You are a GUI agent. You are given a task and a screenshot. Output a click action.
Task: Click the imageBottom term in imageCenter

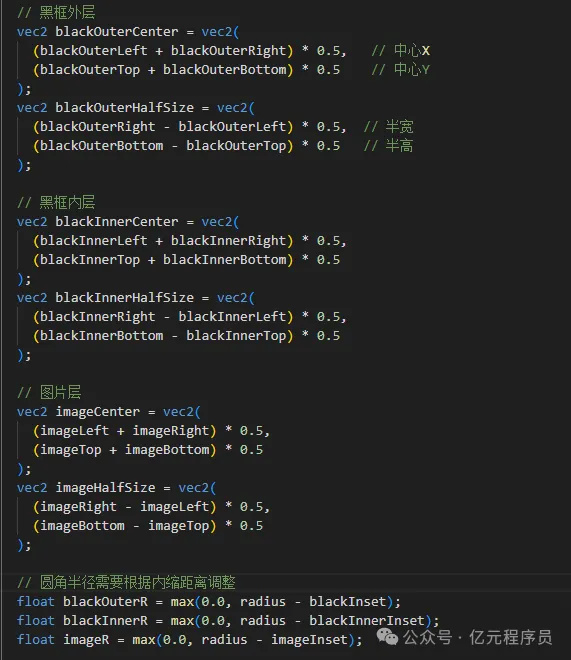tap(167, 450)
